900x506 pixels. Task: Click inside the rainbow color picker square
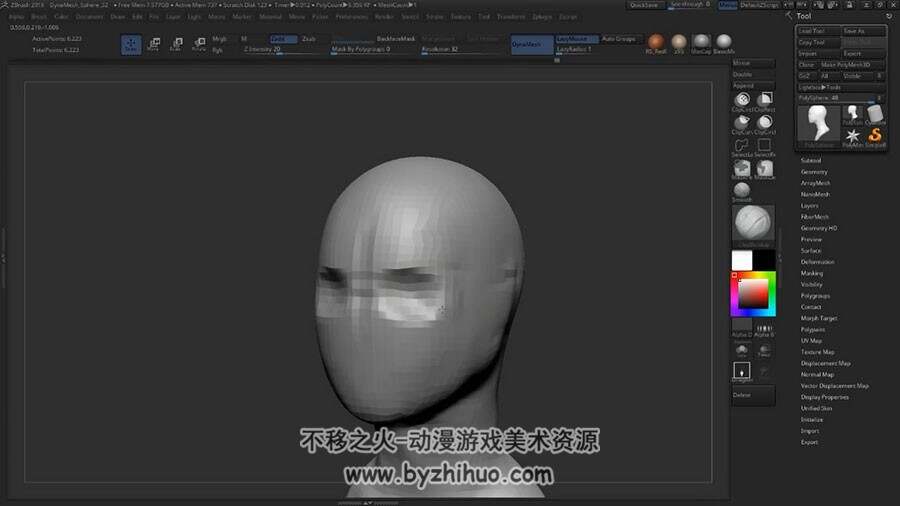pos(752,294)
